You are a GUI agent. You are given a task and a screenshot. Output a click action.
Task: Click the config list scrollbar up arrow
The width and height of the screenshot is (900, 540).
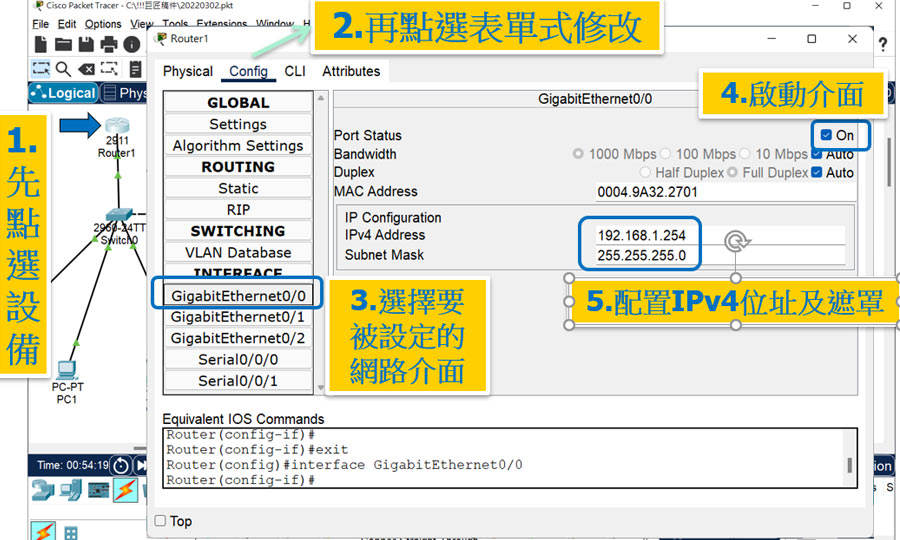tap(321, 98)
